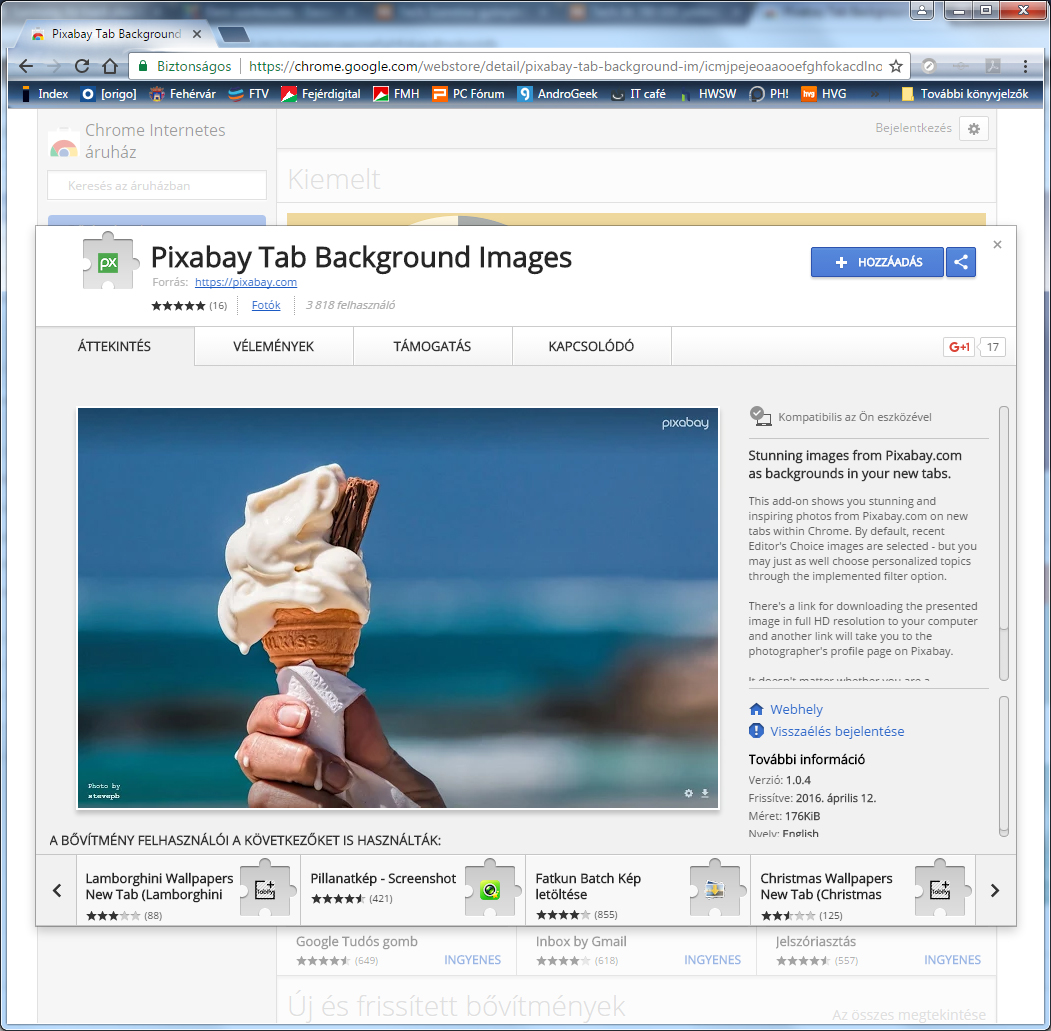Open the Index bookmark
1051x1031 pixels.
point(44,94)
